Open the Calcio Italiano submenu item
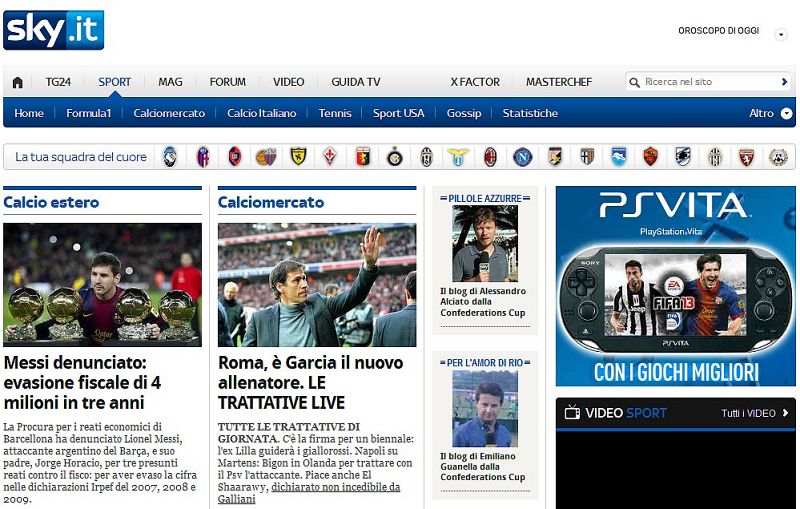The height and width of the screenshot is (509, 800). pos(262,113)
